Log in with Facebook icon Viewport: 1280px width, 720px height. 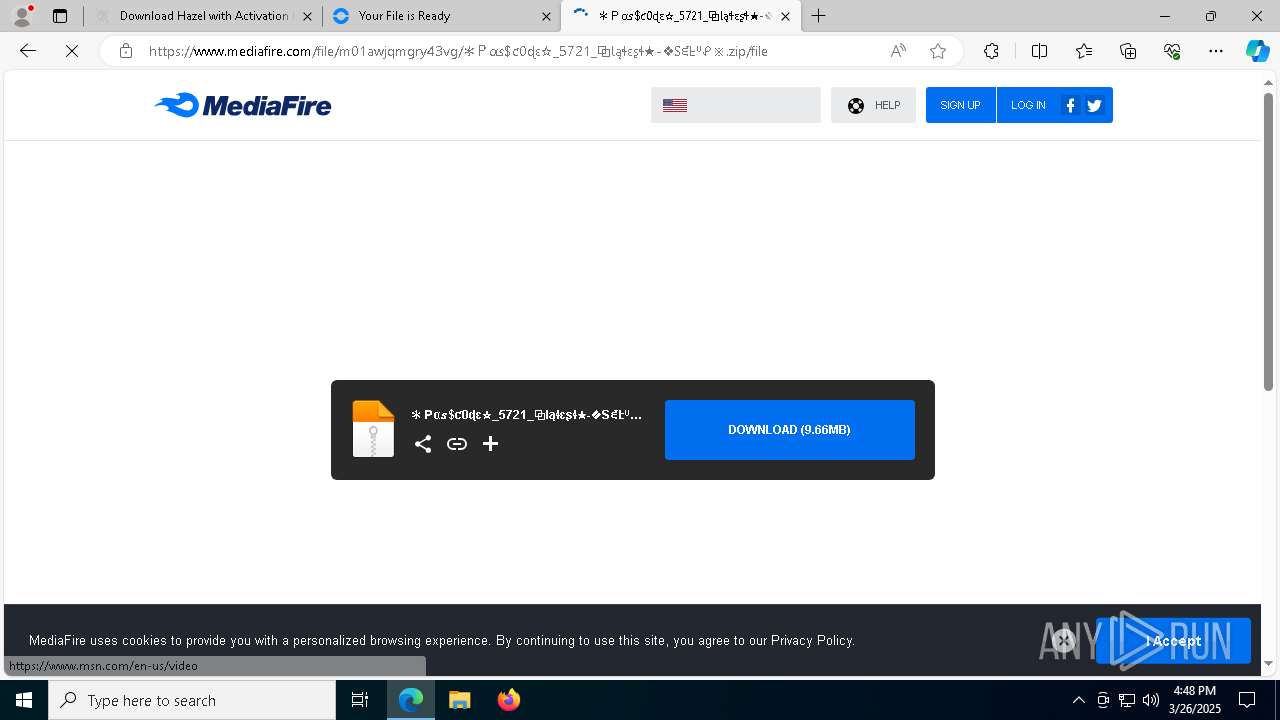(x=1071, y=105)
